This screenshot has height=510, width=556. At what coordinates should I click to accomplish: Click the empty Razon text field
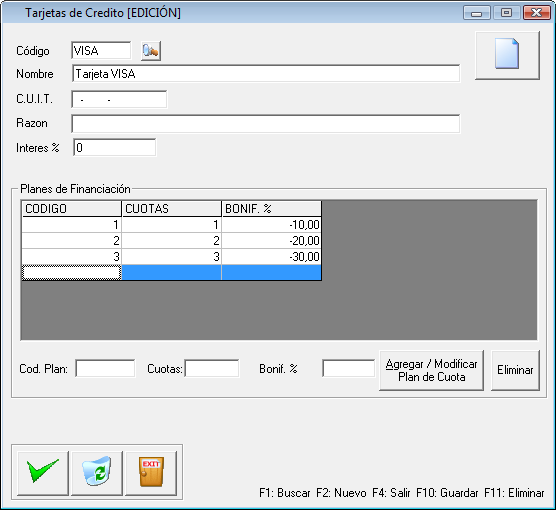266,123
